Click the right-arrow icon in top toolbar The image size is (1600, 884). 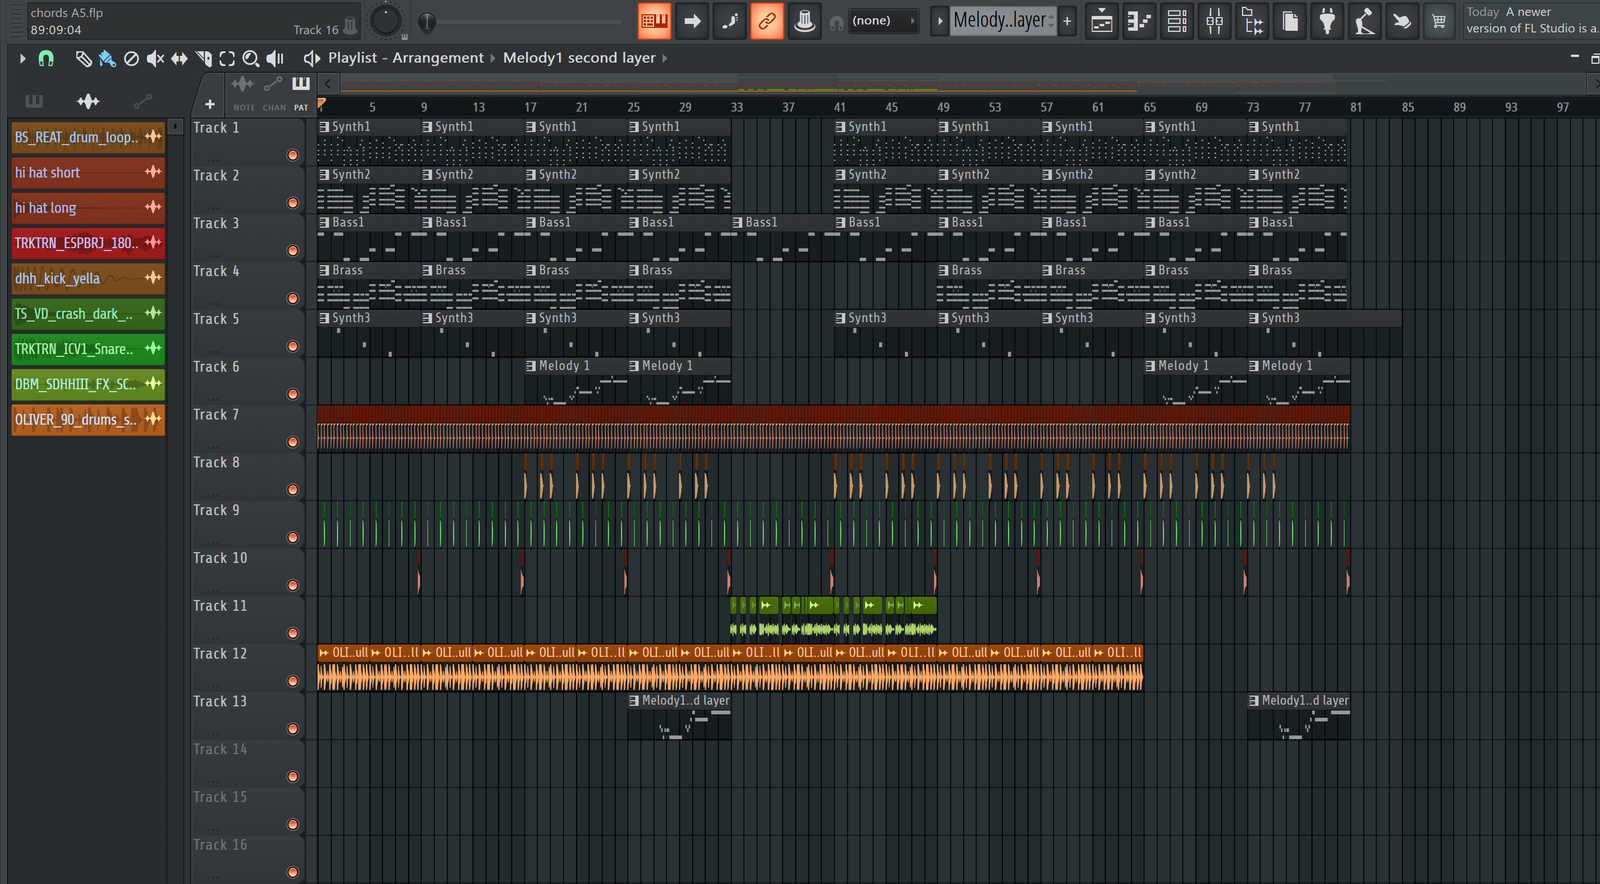pos(692,20)
